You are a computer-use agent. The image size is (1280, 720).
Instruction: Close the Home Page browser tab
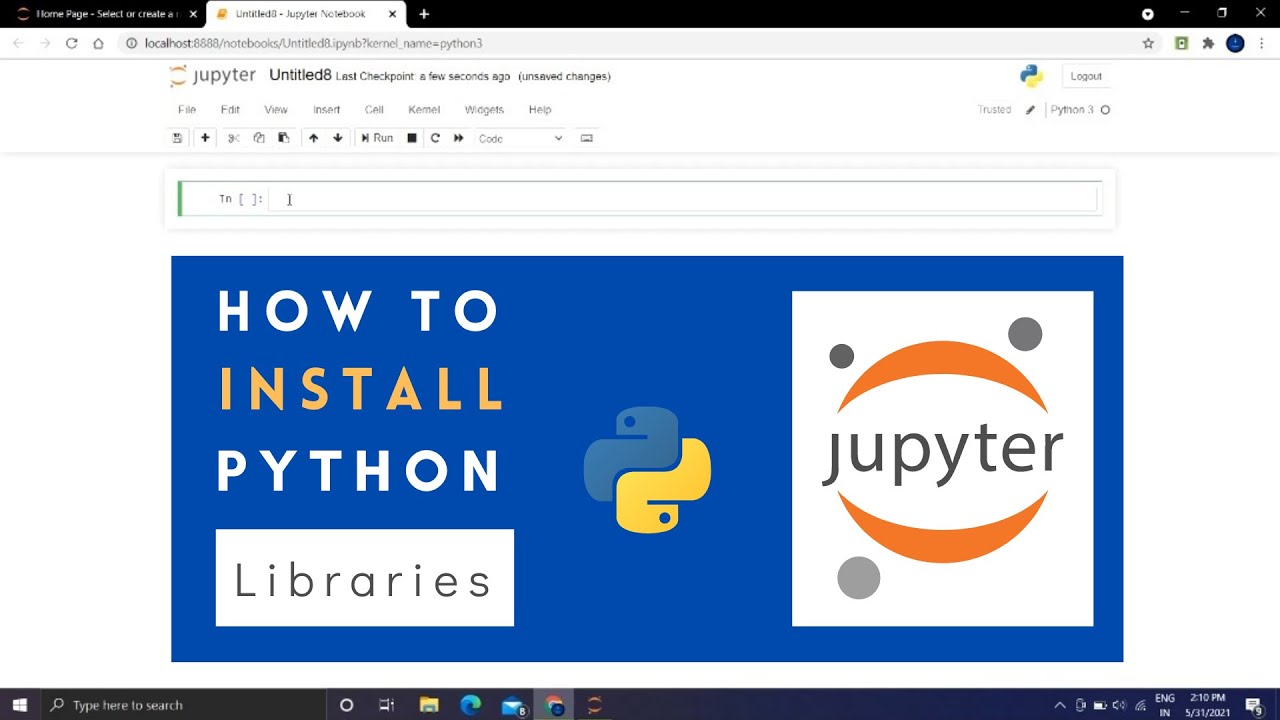193,14
